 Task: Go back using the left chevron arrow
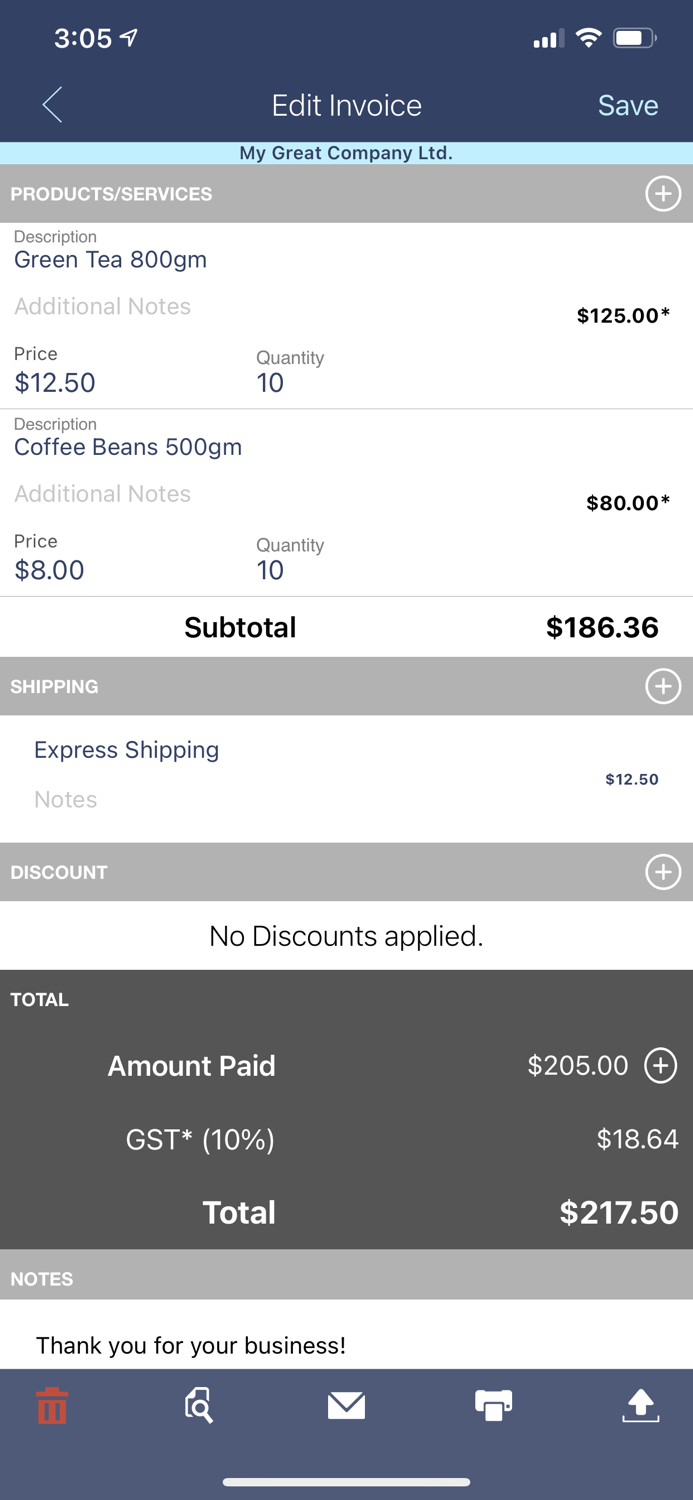(51, 104)
